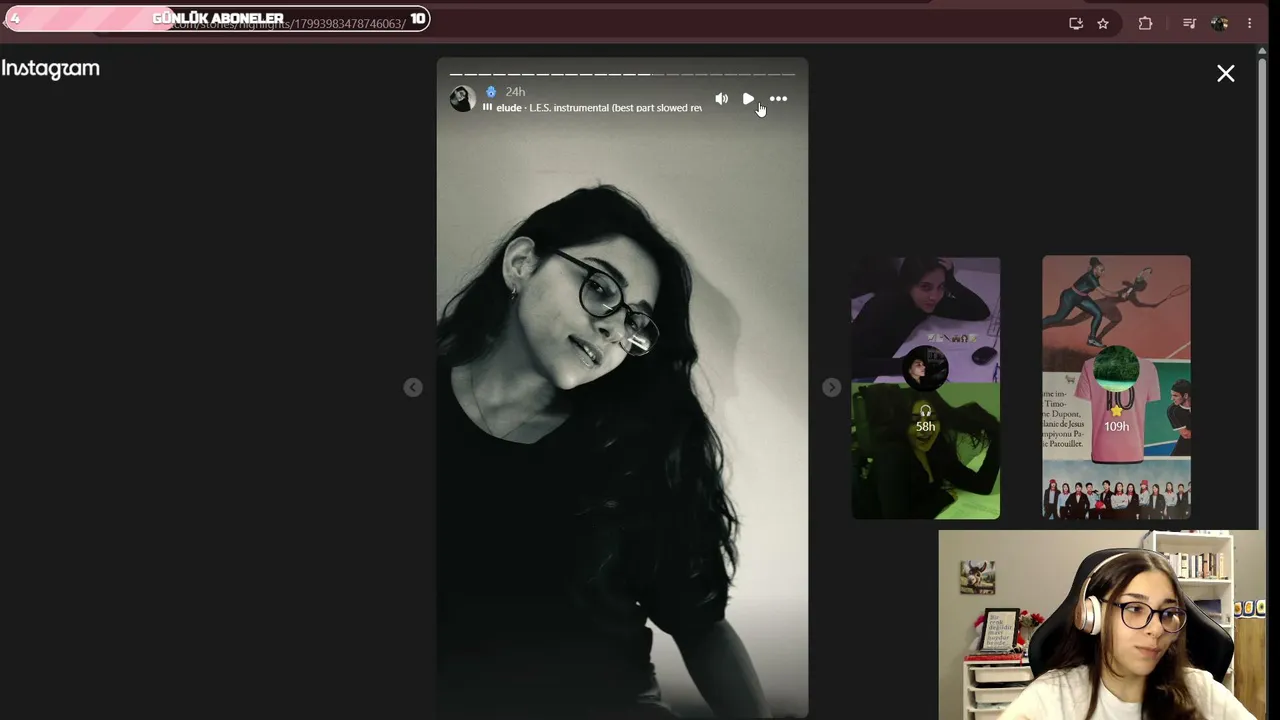Open the browser Extensions puzzle icon
This screenshot has height=720, width=1280.
point(1145,23)
